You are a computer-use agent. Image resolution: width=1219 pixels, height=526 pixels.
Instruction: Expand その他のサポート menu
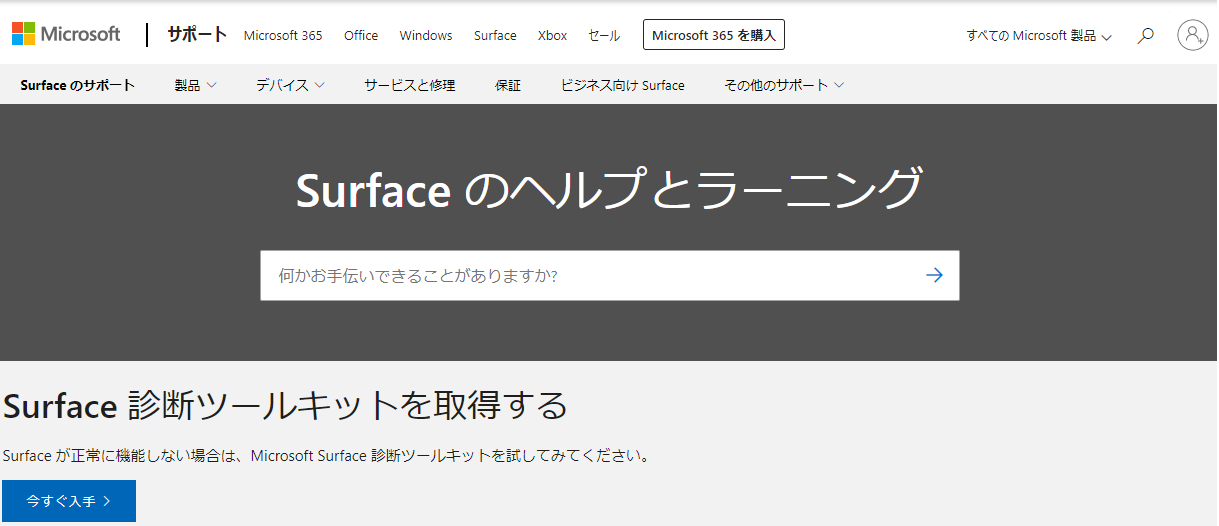784,85
